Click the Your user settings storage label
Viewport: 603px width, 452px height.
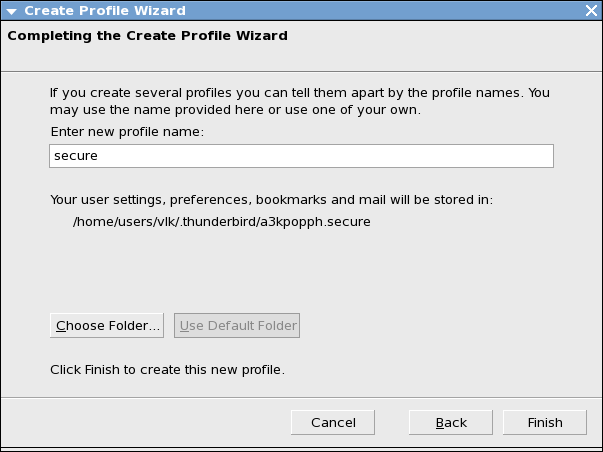[272, 200]
